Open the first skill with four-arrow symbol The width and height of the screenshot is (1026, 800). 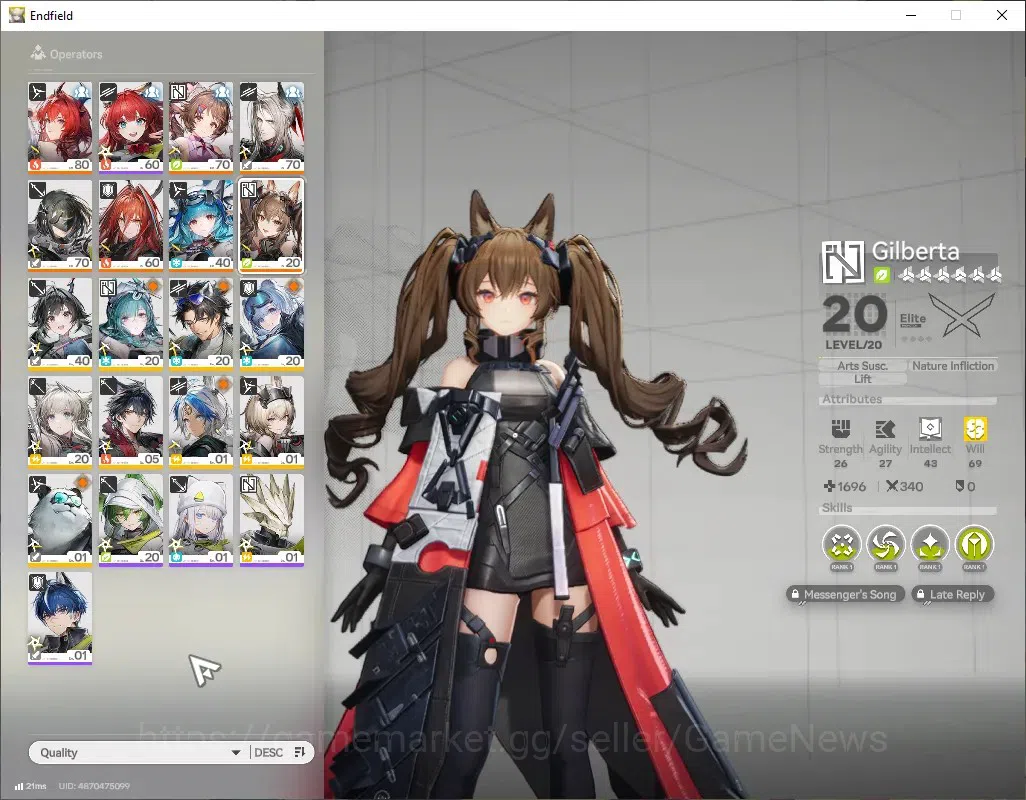point(841,544)
